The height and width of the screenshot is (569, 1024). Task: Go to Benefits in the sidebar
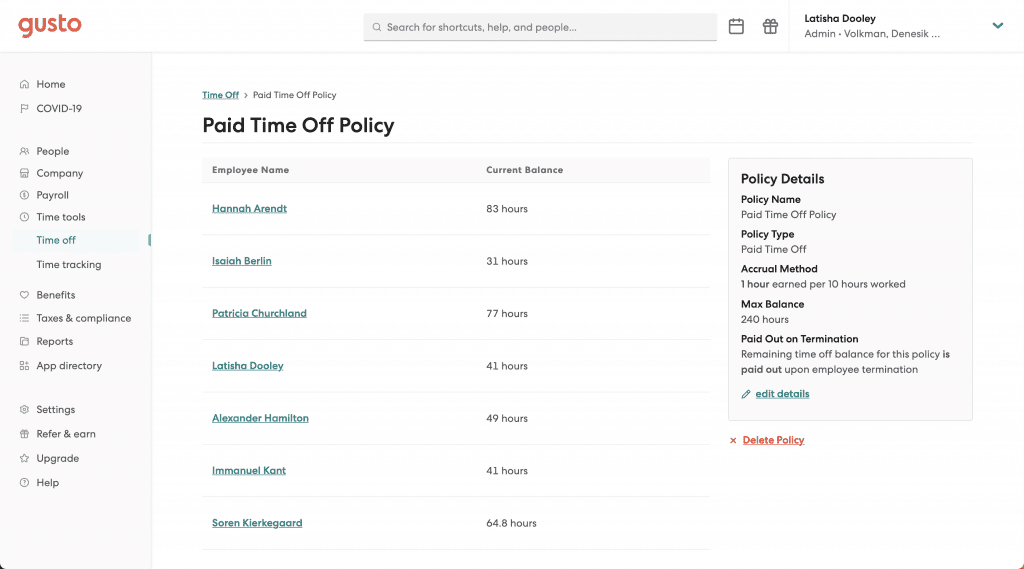coord(55,295)
